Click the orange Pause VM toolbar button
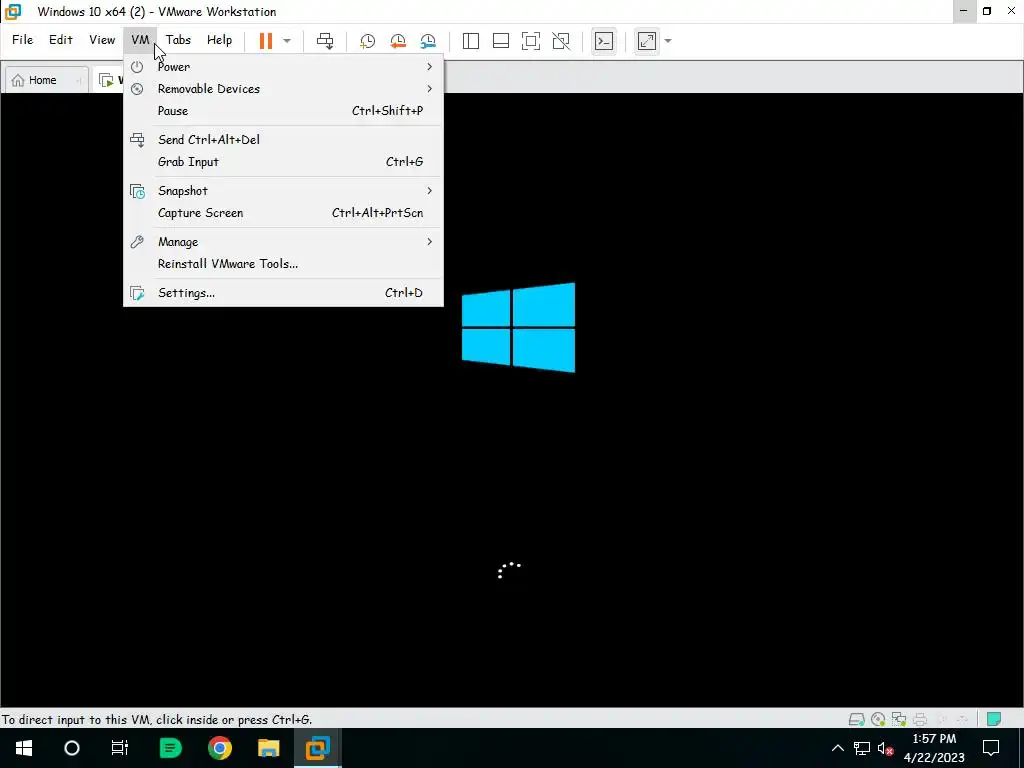 coord(265,40)
